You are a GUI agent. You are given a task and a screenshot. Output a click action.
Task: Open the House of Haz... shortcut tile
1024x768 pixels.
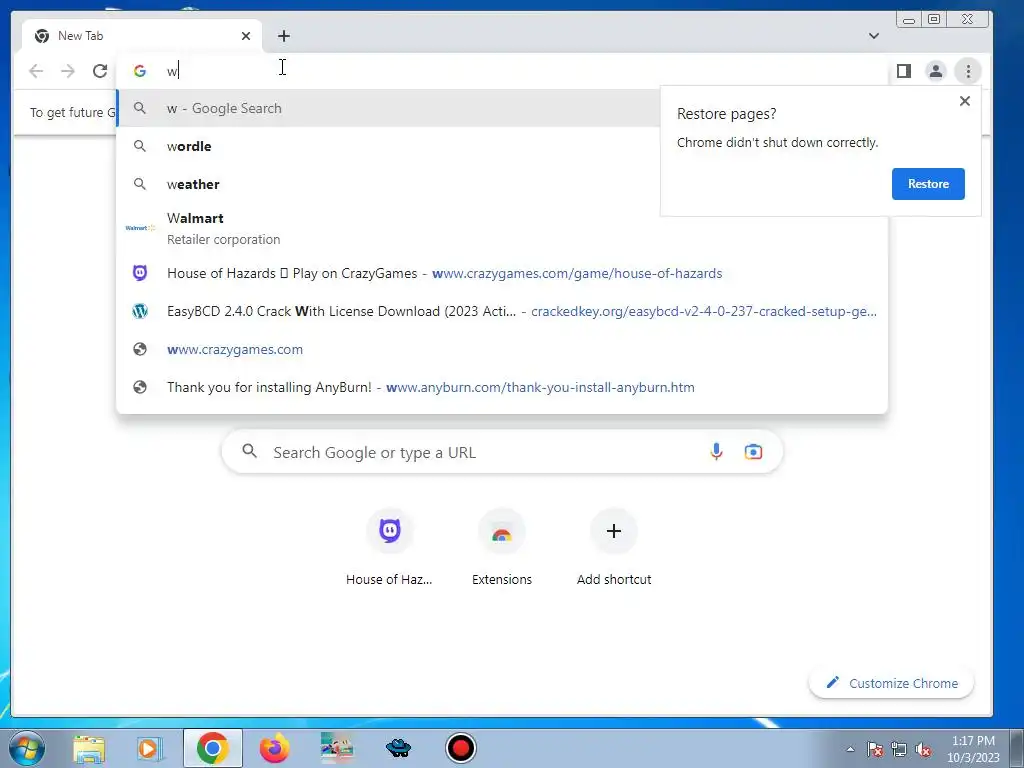389,547
